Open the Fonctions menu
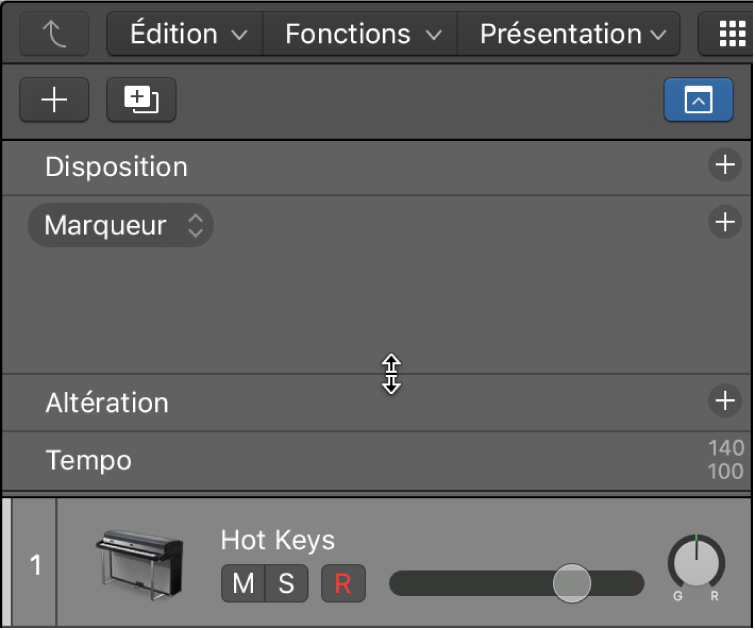This screenshot has height=630, width=755. tap(362, 34)
